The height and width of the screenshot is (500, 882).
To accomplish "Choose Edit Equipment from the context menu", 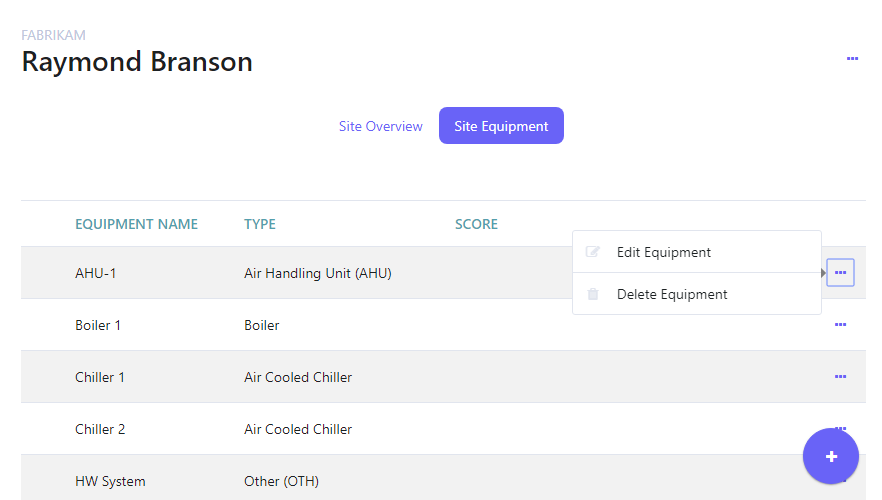I will pyautogui.click(x=663, y=252).
